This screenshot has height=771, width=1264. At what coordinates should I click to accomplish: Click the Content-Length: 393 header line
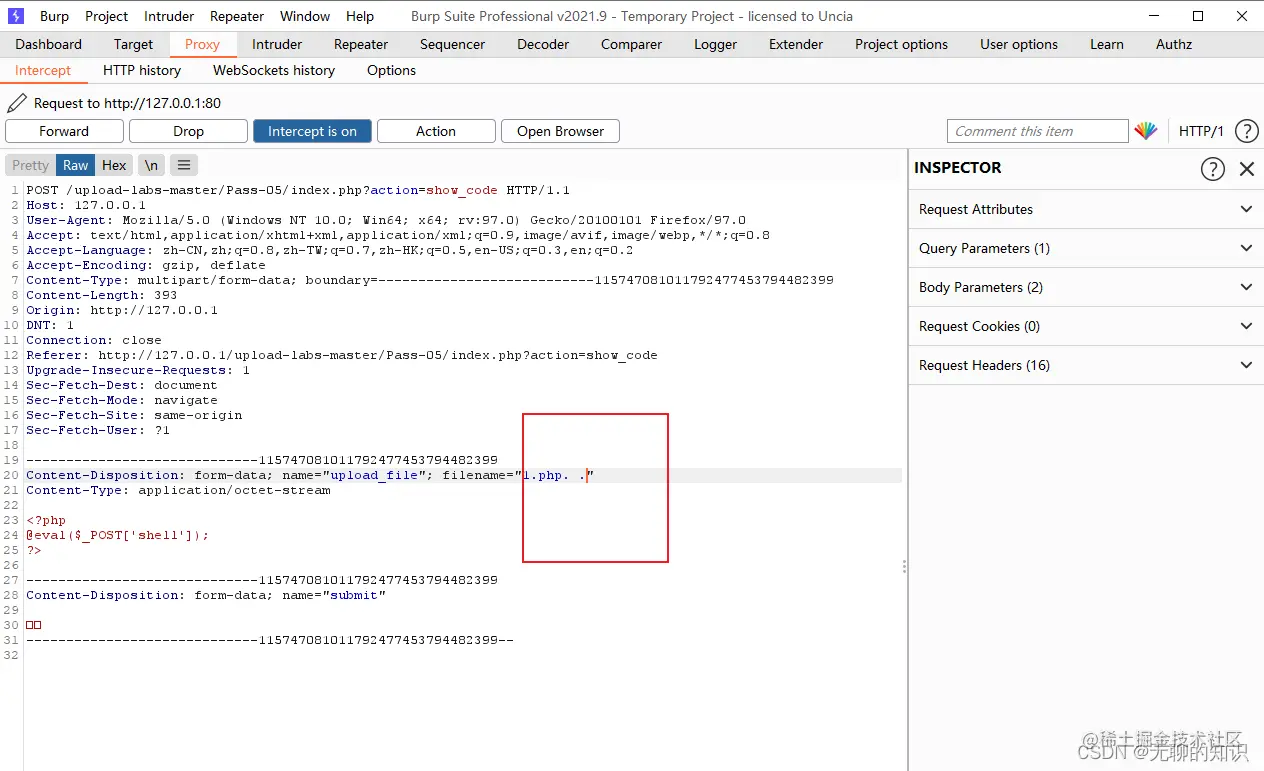click(102, 295)
